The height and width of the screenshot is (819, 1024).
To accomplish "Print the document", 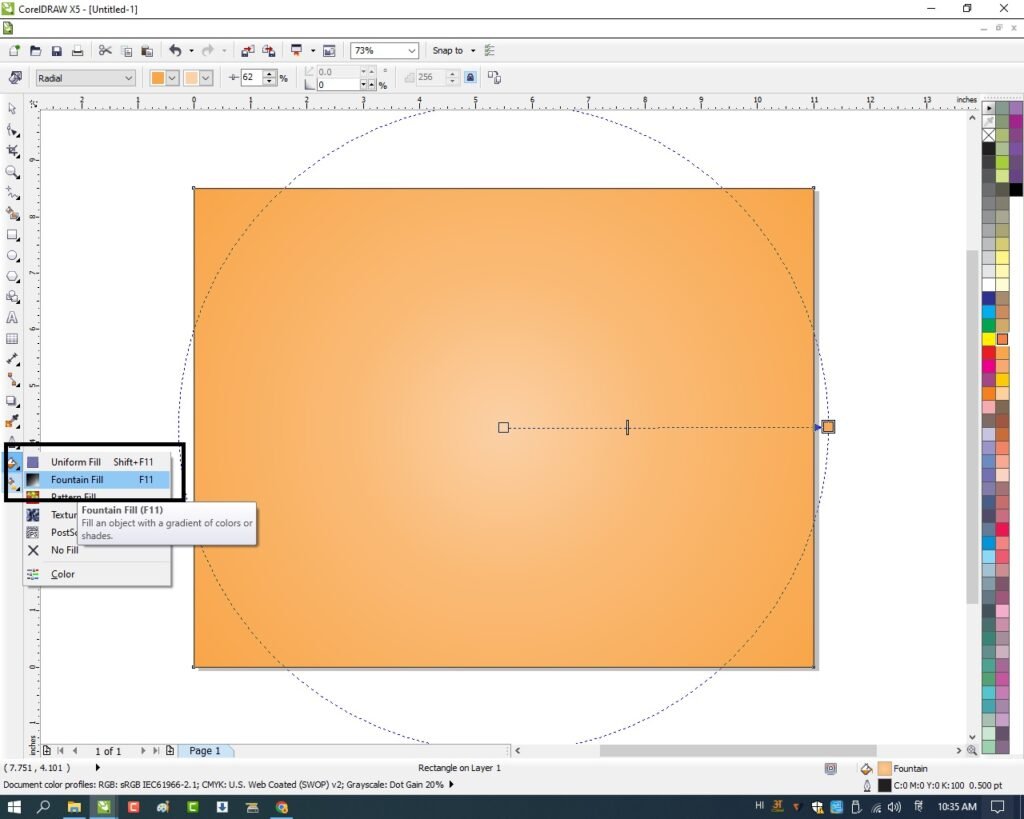I will pyautogui.click(x=77, y=51).
